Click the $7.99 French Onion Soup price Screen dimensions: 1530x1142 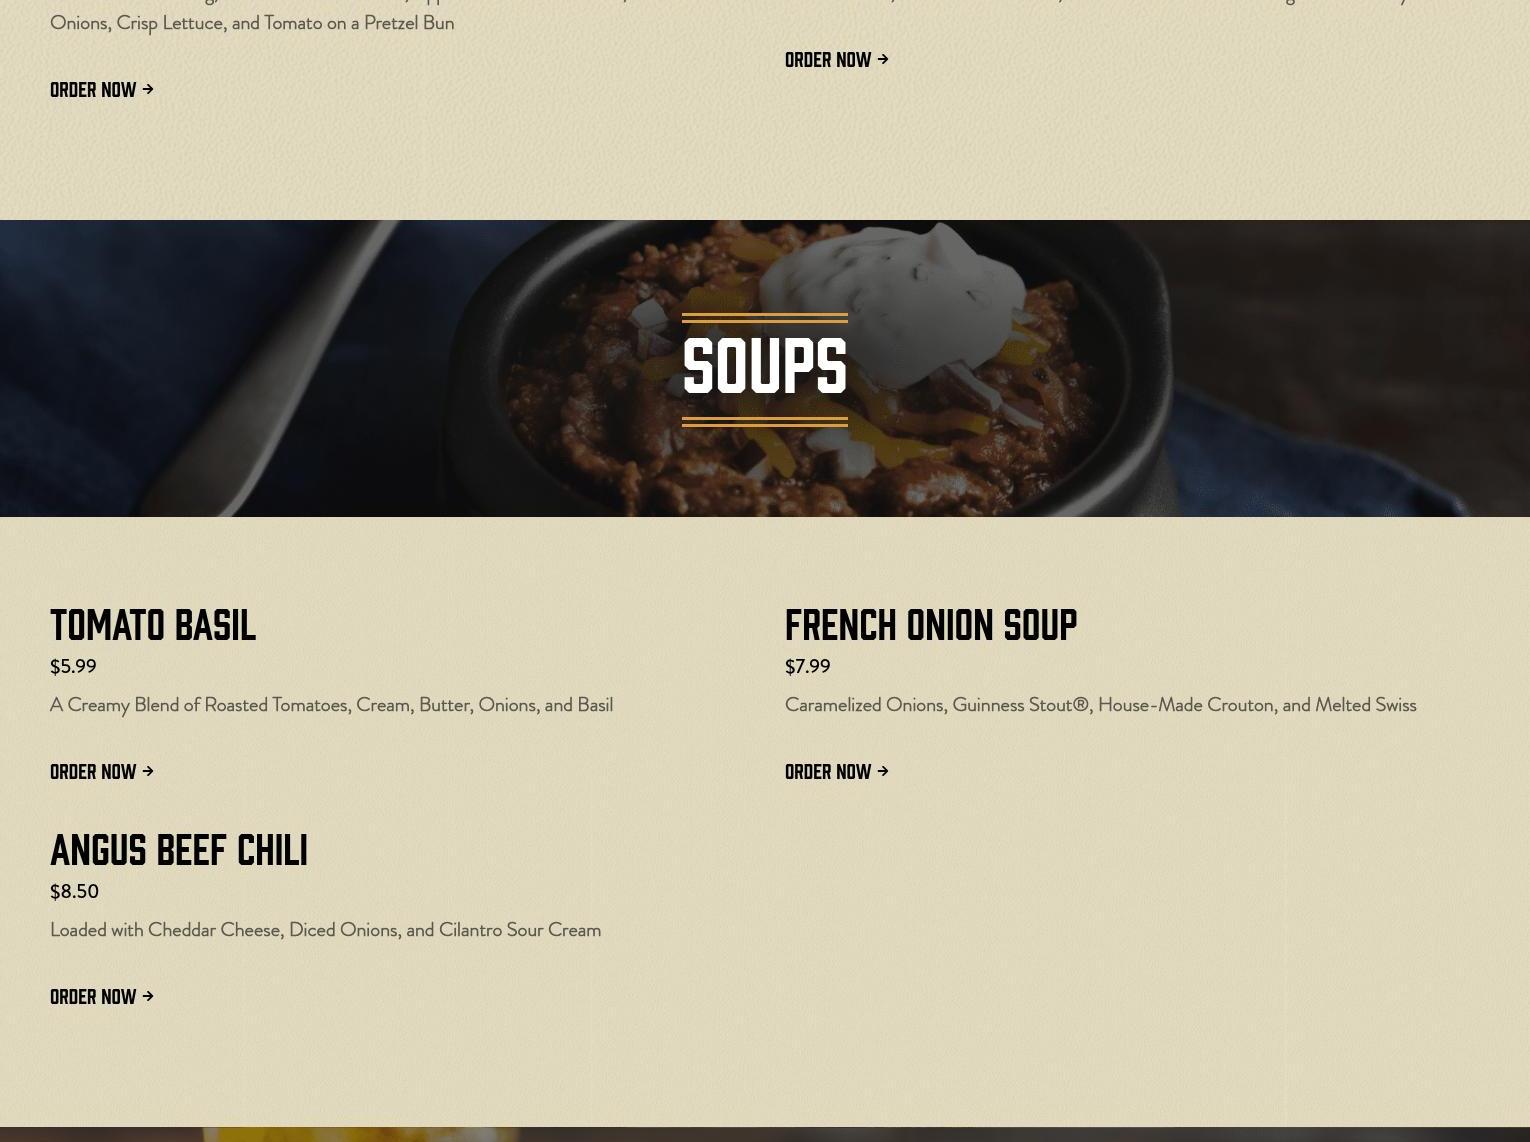(808, 666)
